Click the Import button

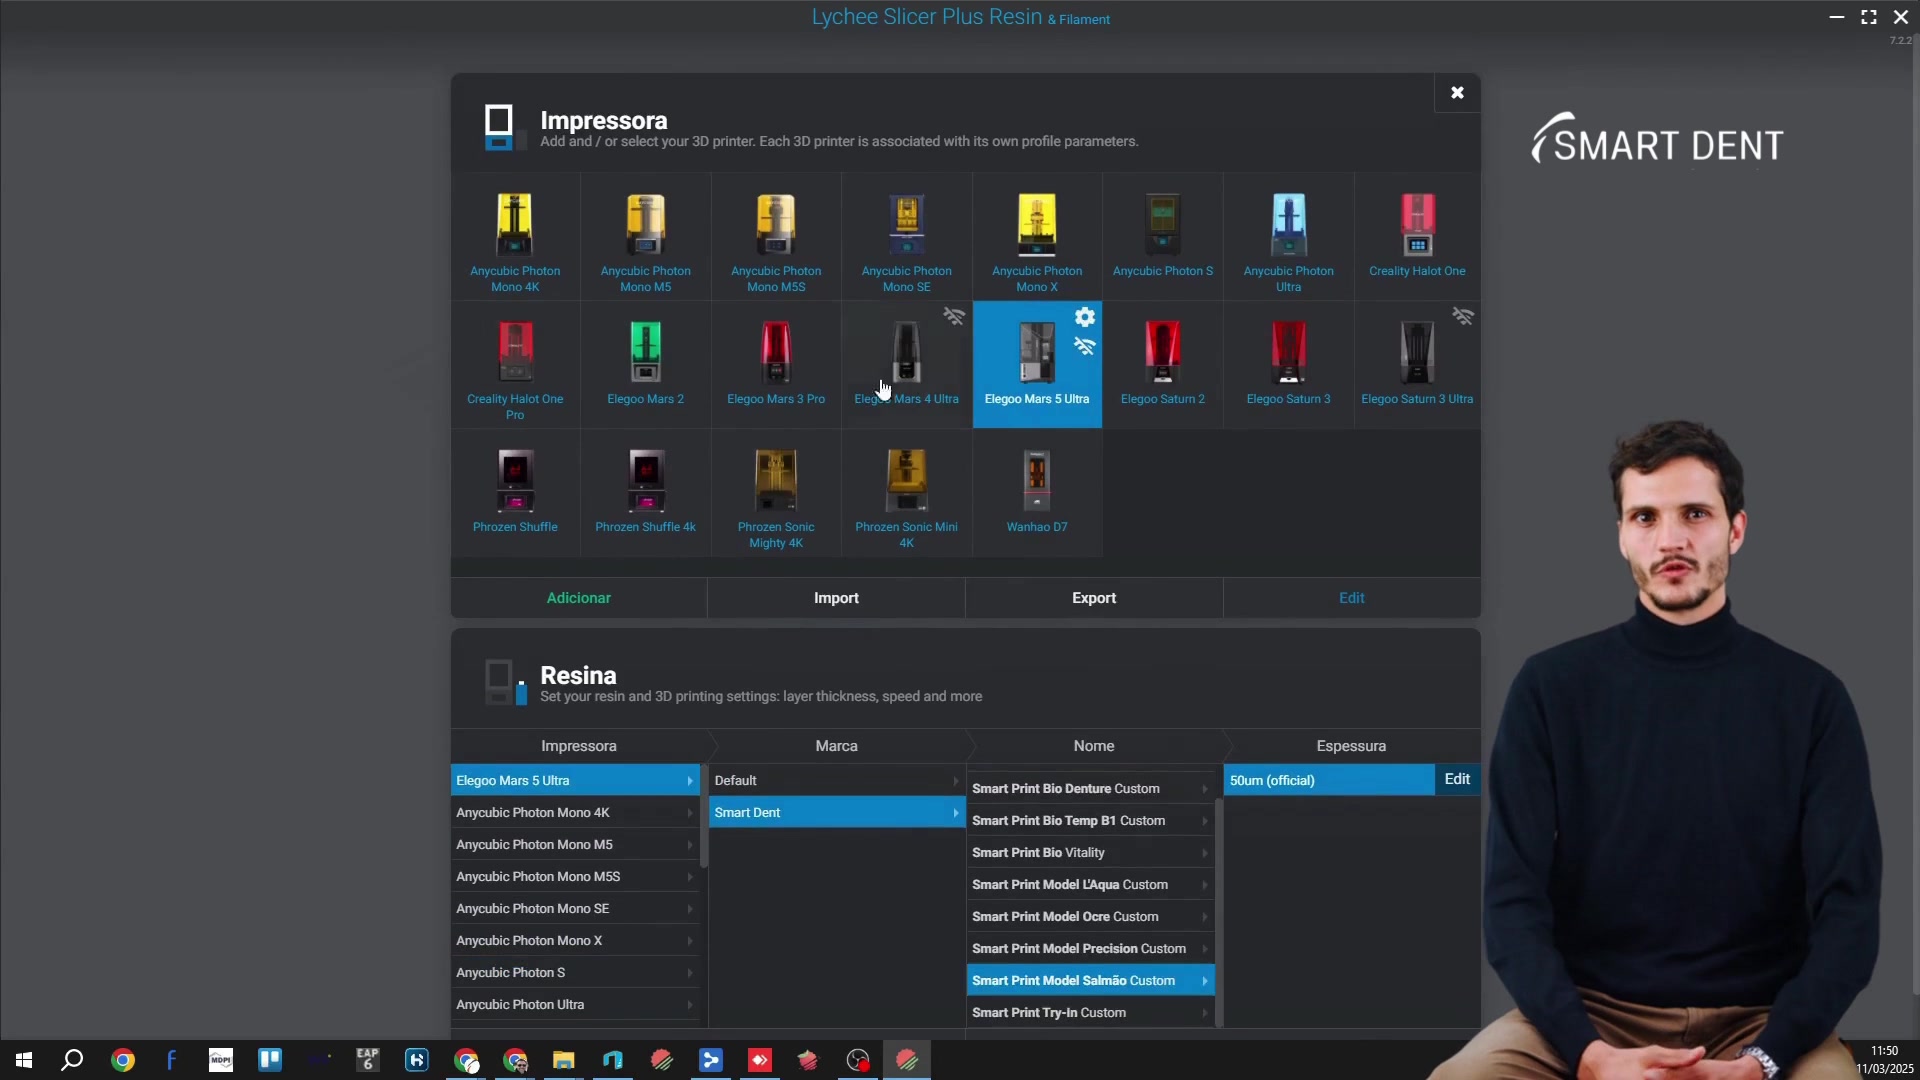tap(837, 598)
